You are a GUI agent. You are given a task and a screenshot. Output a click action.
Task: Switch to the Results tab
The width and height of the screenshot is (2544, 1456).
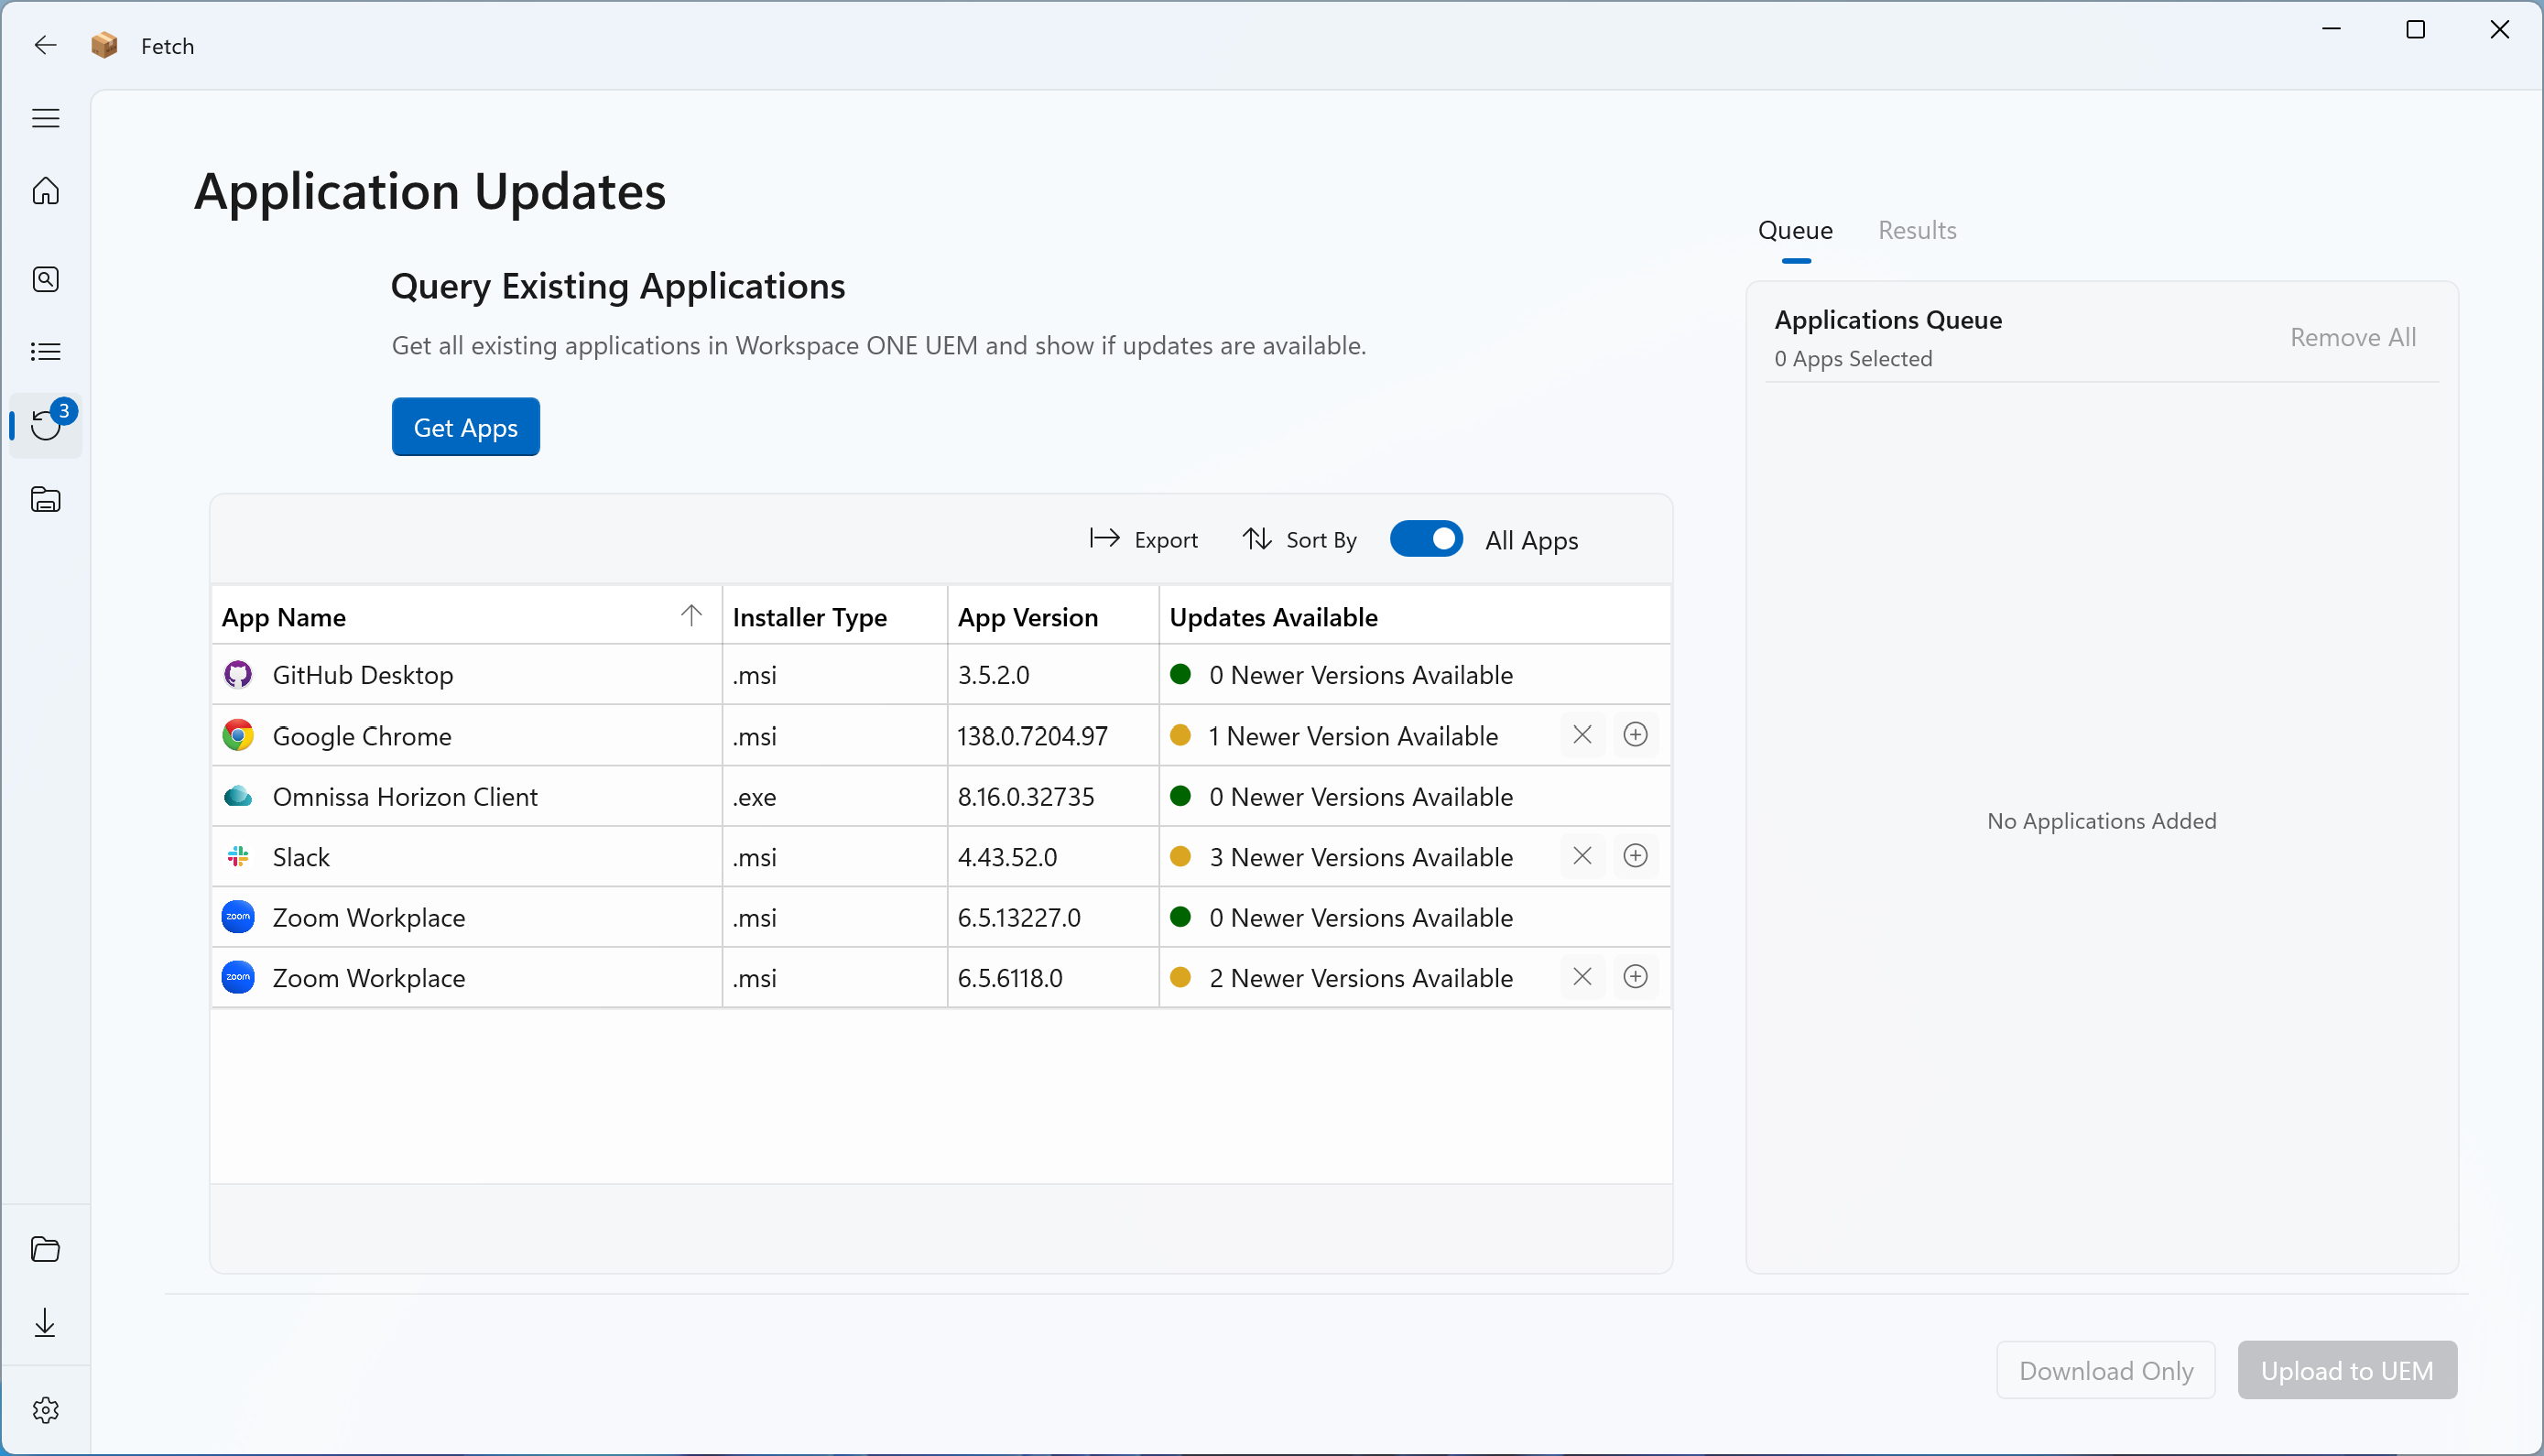[1916, 230]
